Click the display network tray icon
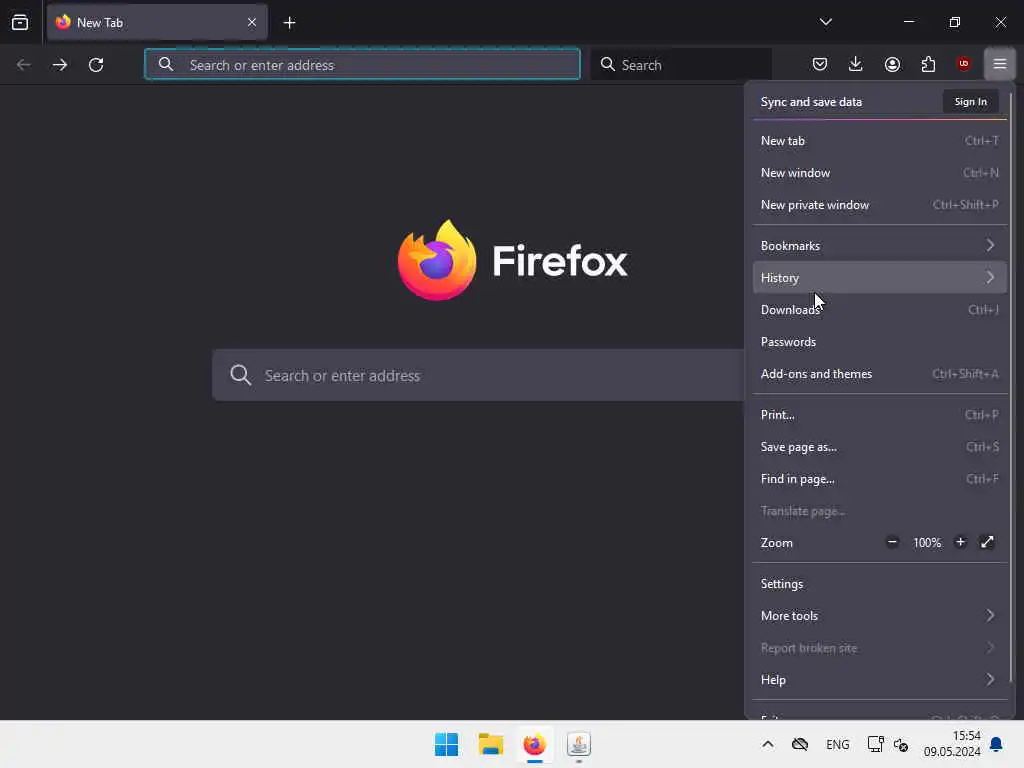Screen dimensions: 1024x768 coord(875,744)
